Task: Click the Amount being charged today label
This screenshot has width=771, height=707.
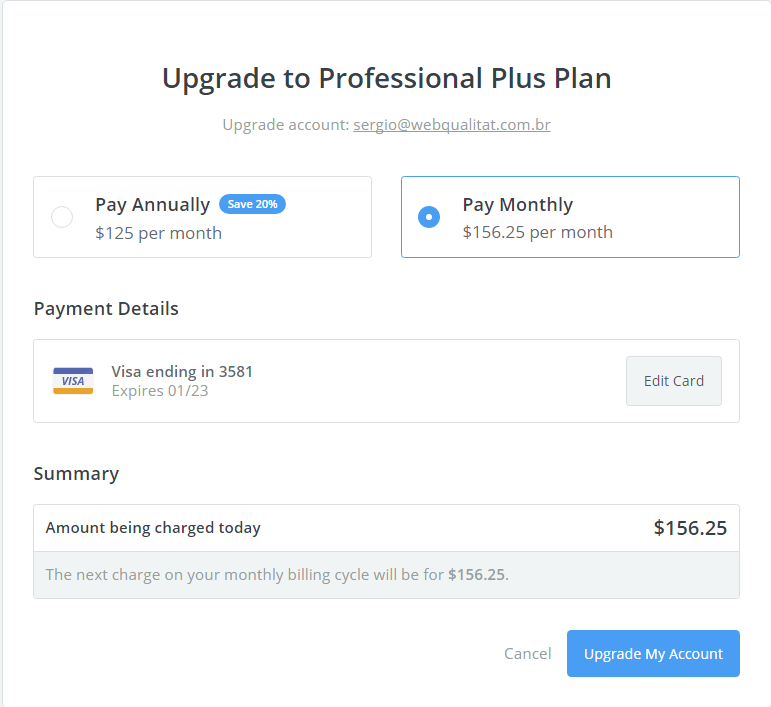Action: pyautogui.click(x=153, y=528)
